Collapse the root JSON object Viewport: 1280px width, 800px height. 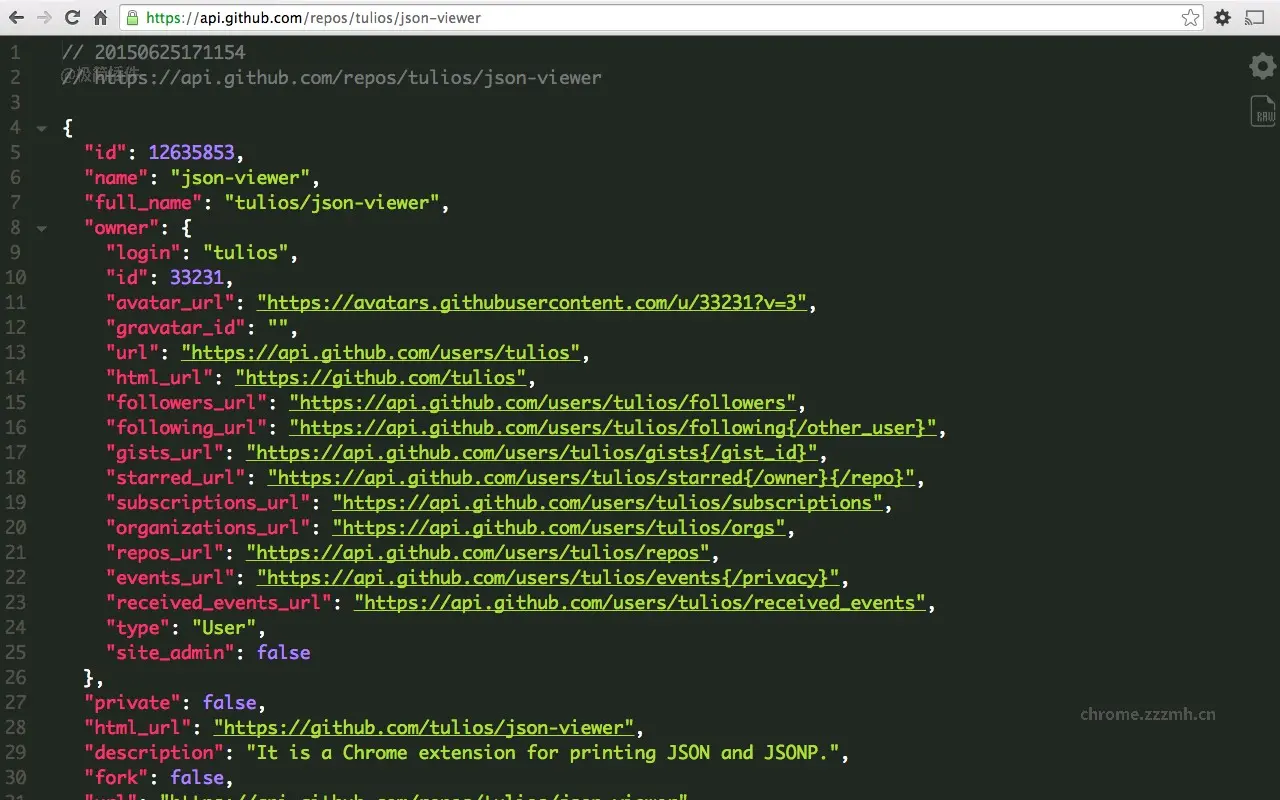(41, 128)
